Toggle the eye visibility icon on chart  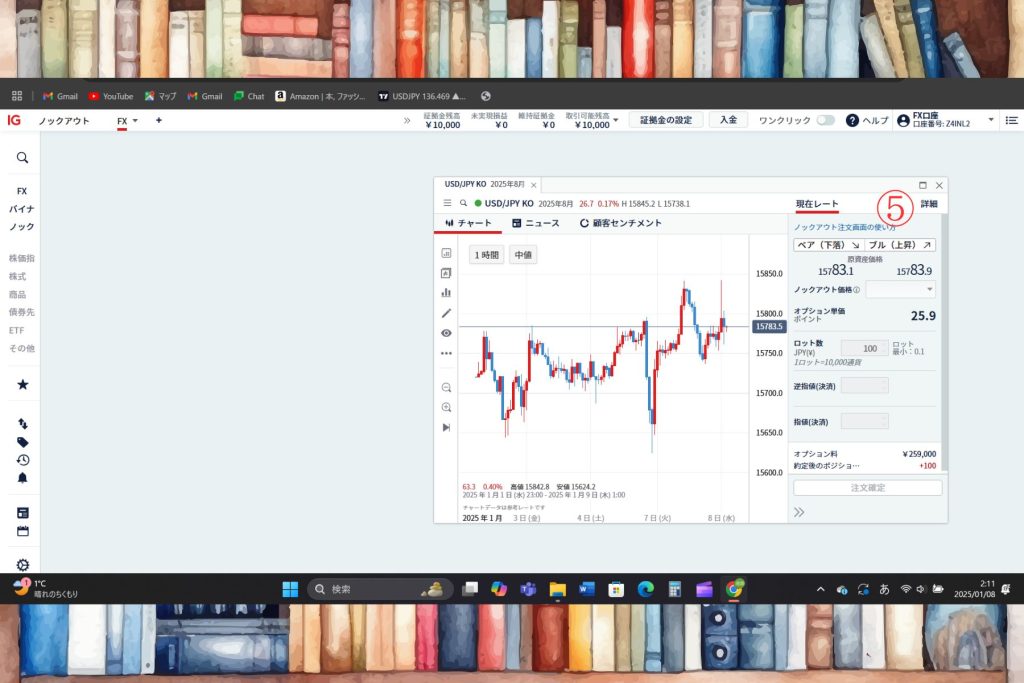[x=446, y=333]
